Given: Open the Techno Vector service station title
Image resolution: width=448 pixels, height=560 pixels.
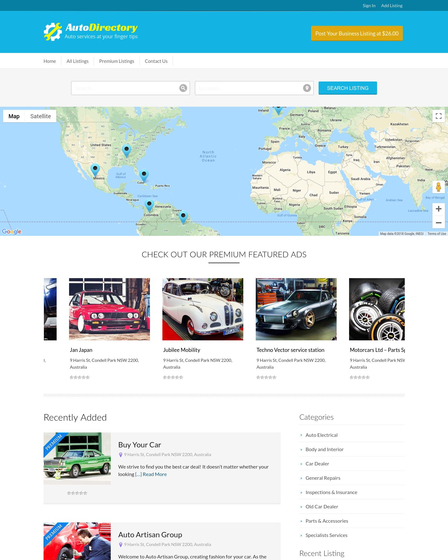Looking at the screenshot, I should pyautogui.click(x=290, y=350).
